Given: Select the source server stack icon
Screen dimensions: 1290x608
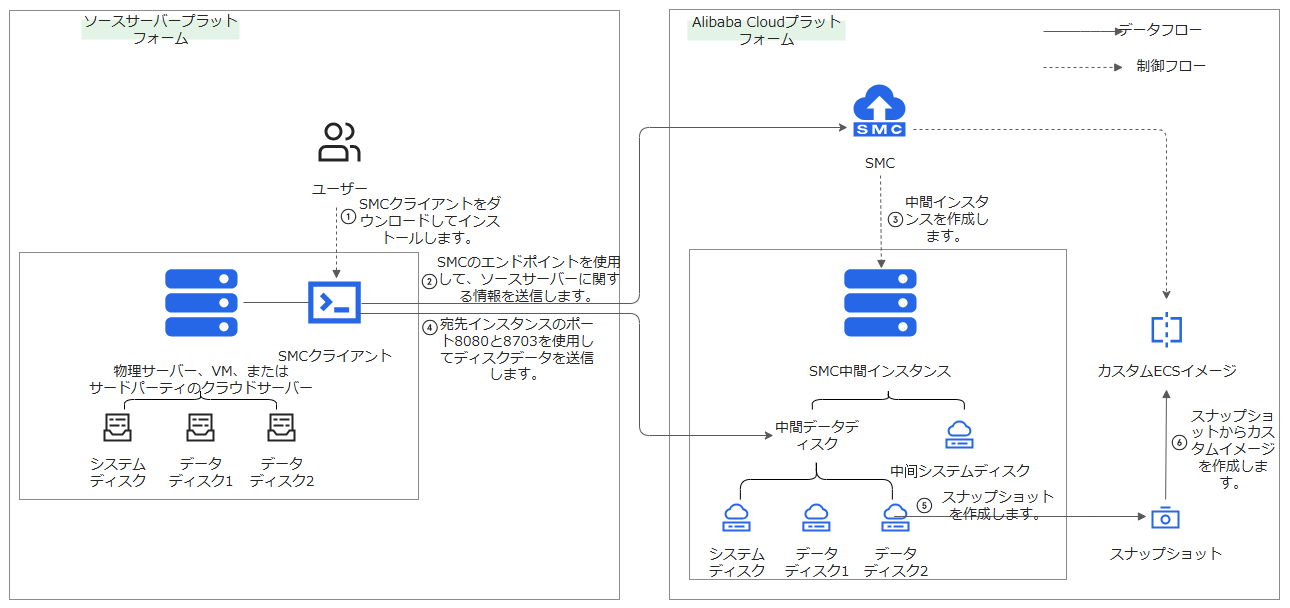Looking at the screenshot, I should (201, 302).
